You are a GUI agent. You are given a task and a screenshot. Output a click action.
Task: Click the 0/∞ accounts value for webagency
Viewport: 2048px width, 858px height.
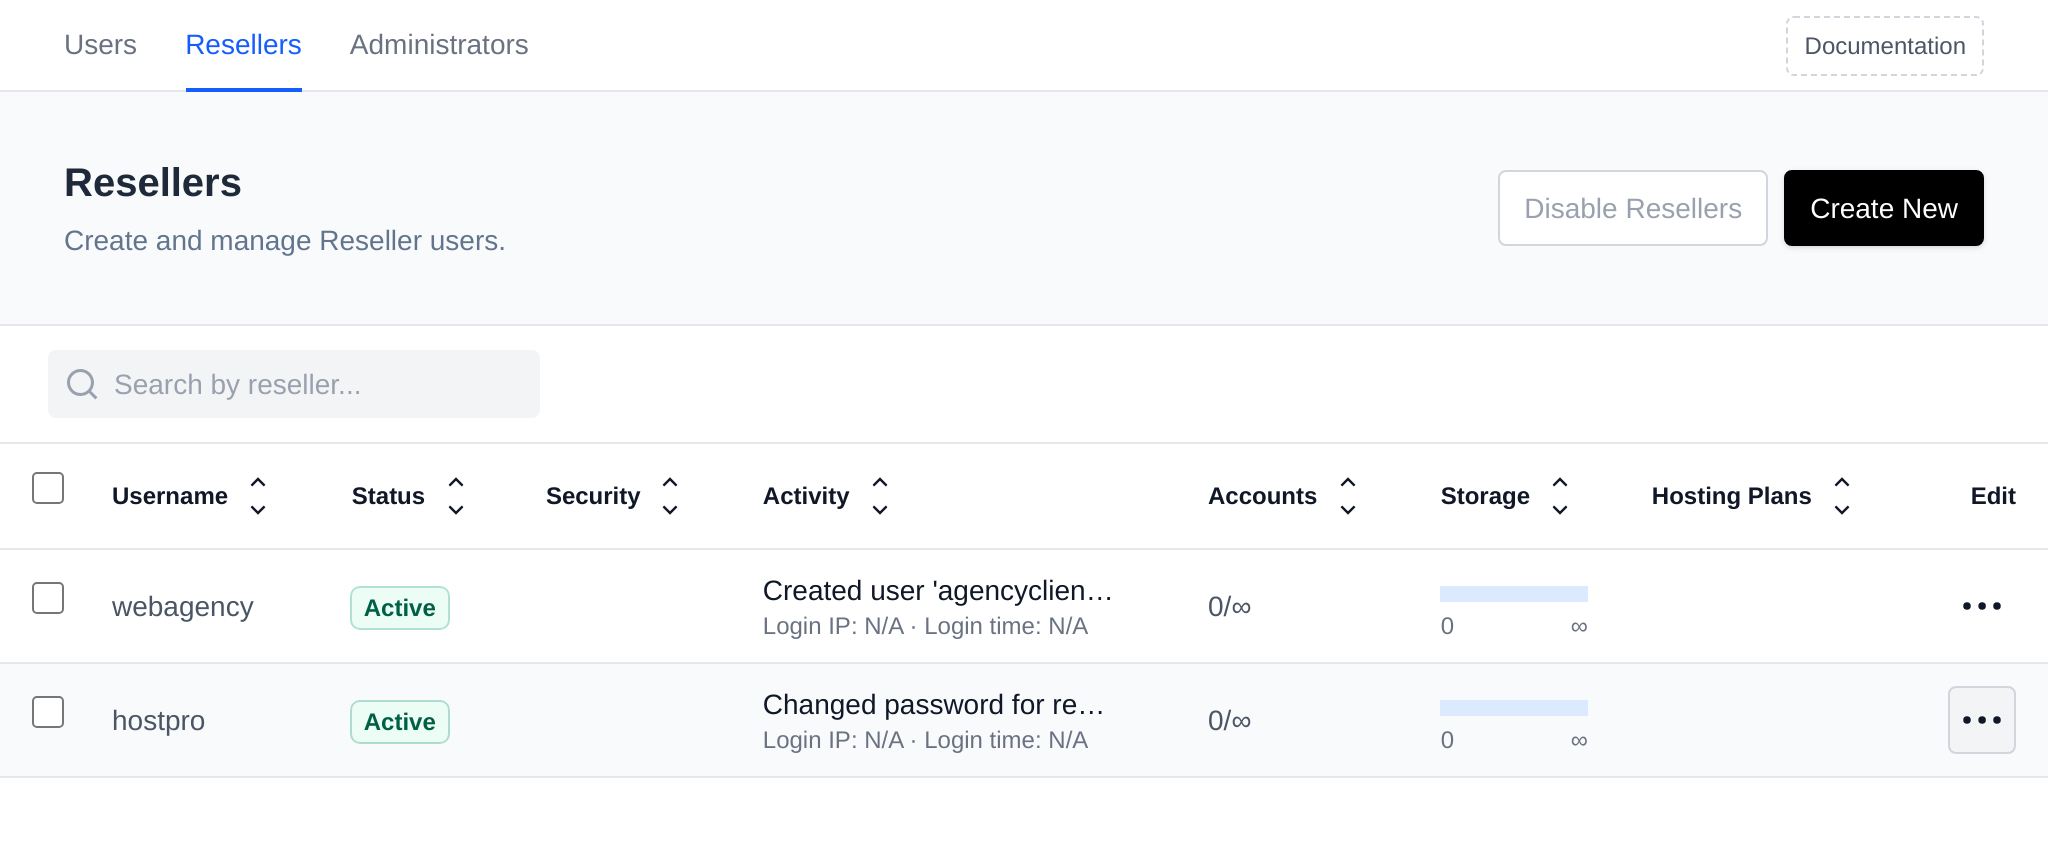coord(1229,607)
